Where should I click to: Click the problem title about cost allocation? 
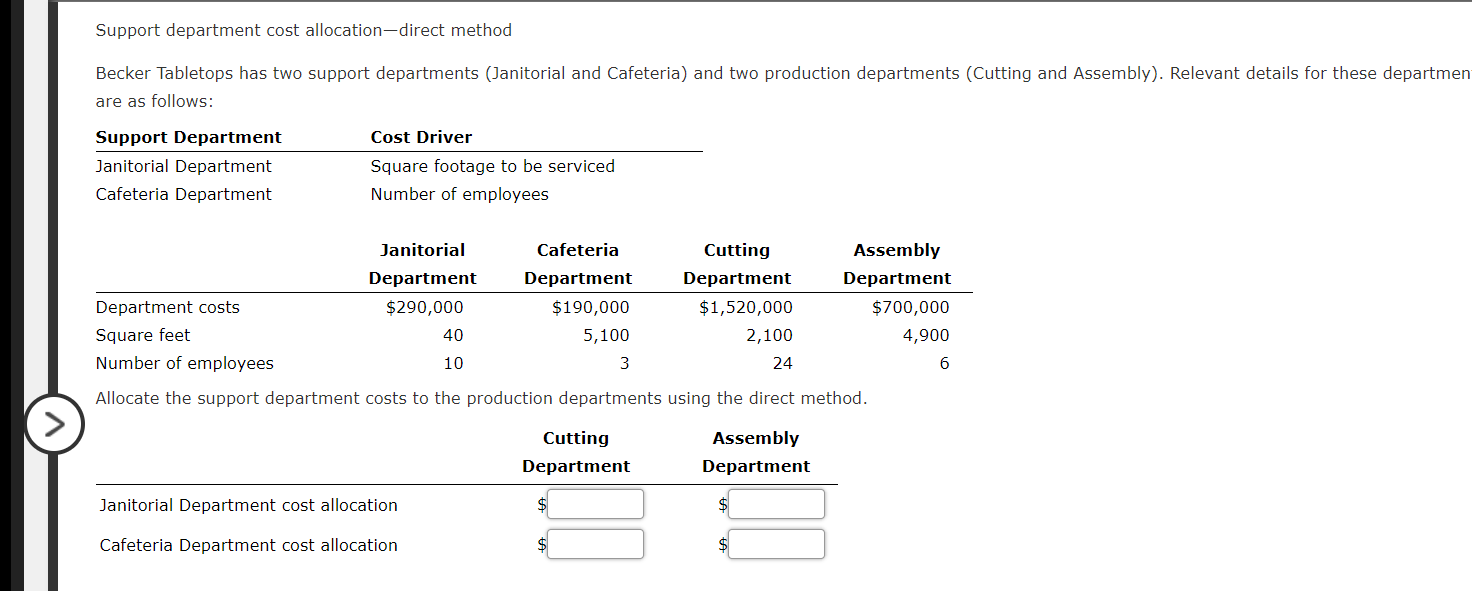303,30
